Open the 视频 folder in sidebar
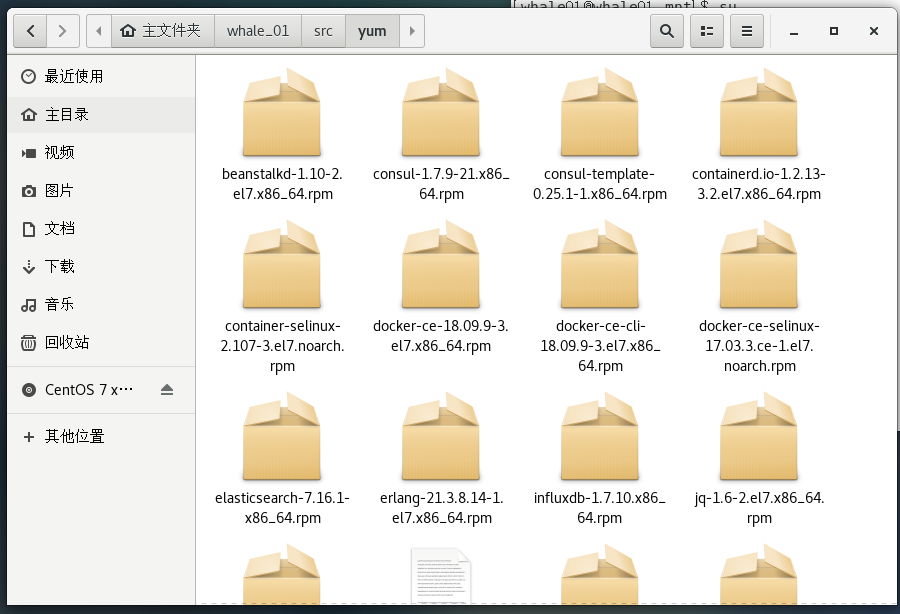The height and width of the screenshot is (614, 900). 102,153
